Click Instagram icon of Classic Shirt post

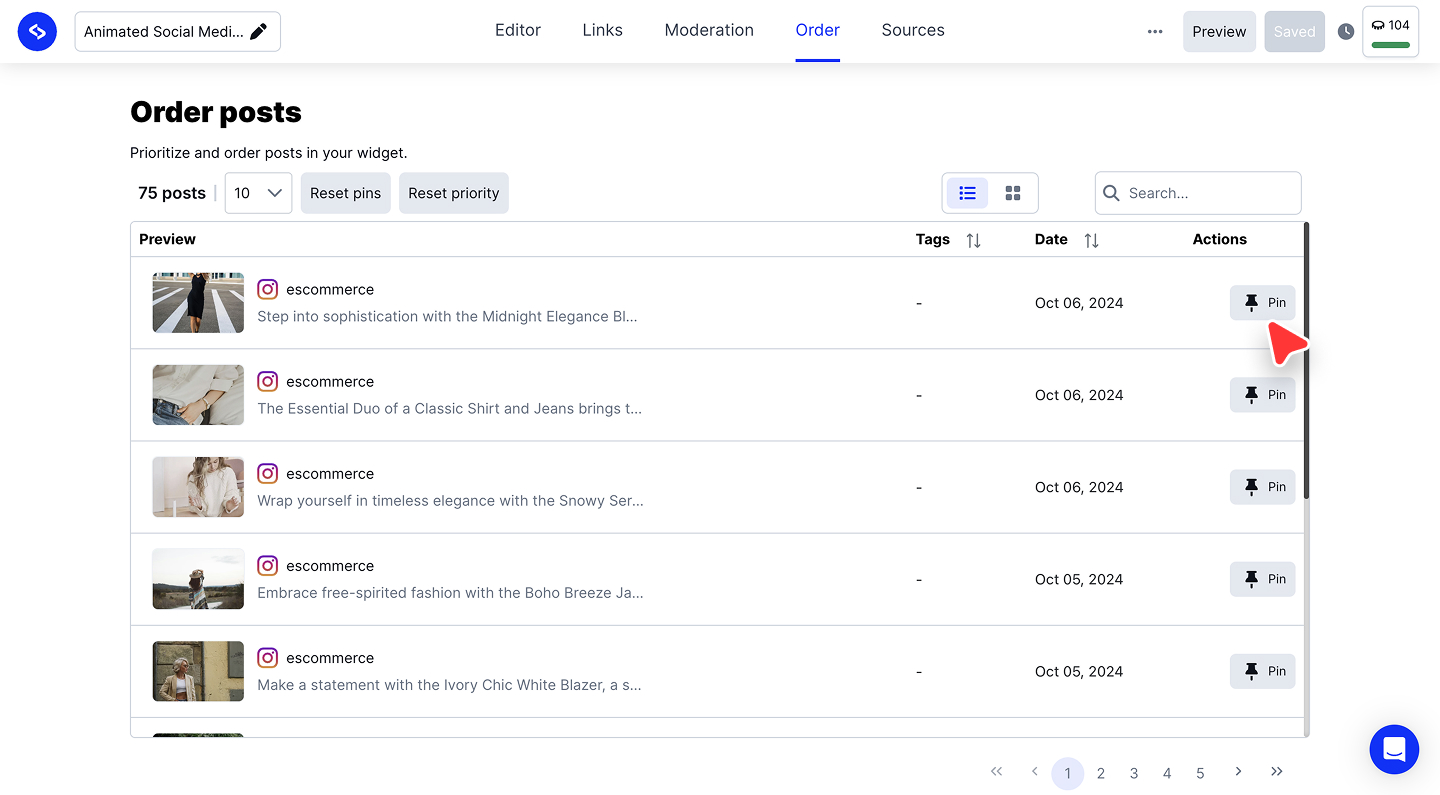(267, 381)
